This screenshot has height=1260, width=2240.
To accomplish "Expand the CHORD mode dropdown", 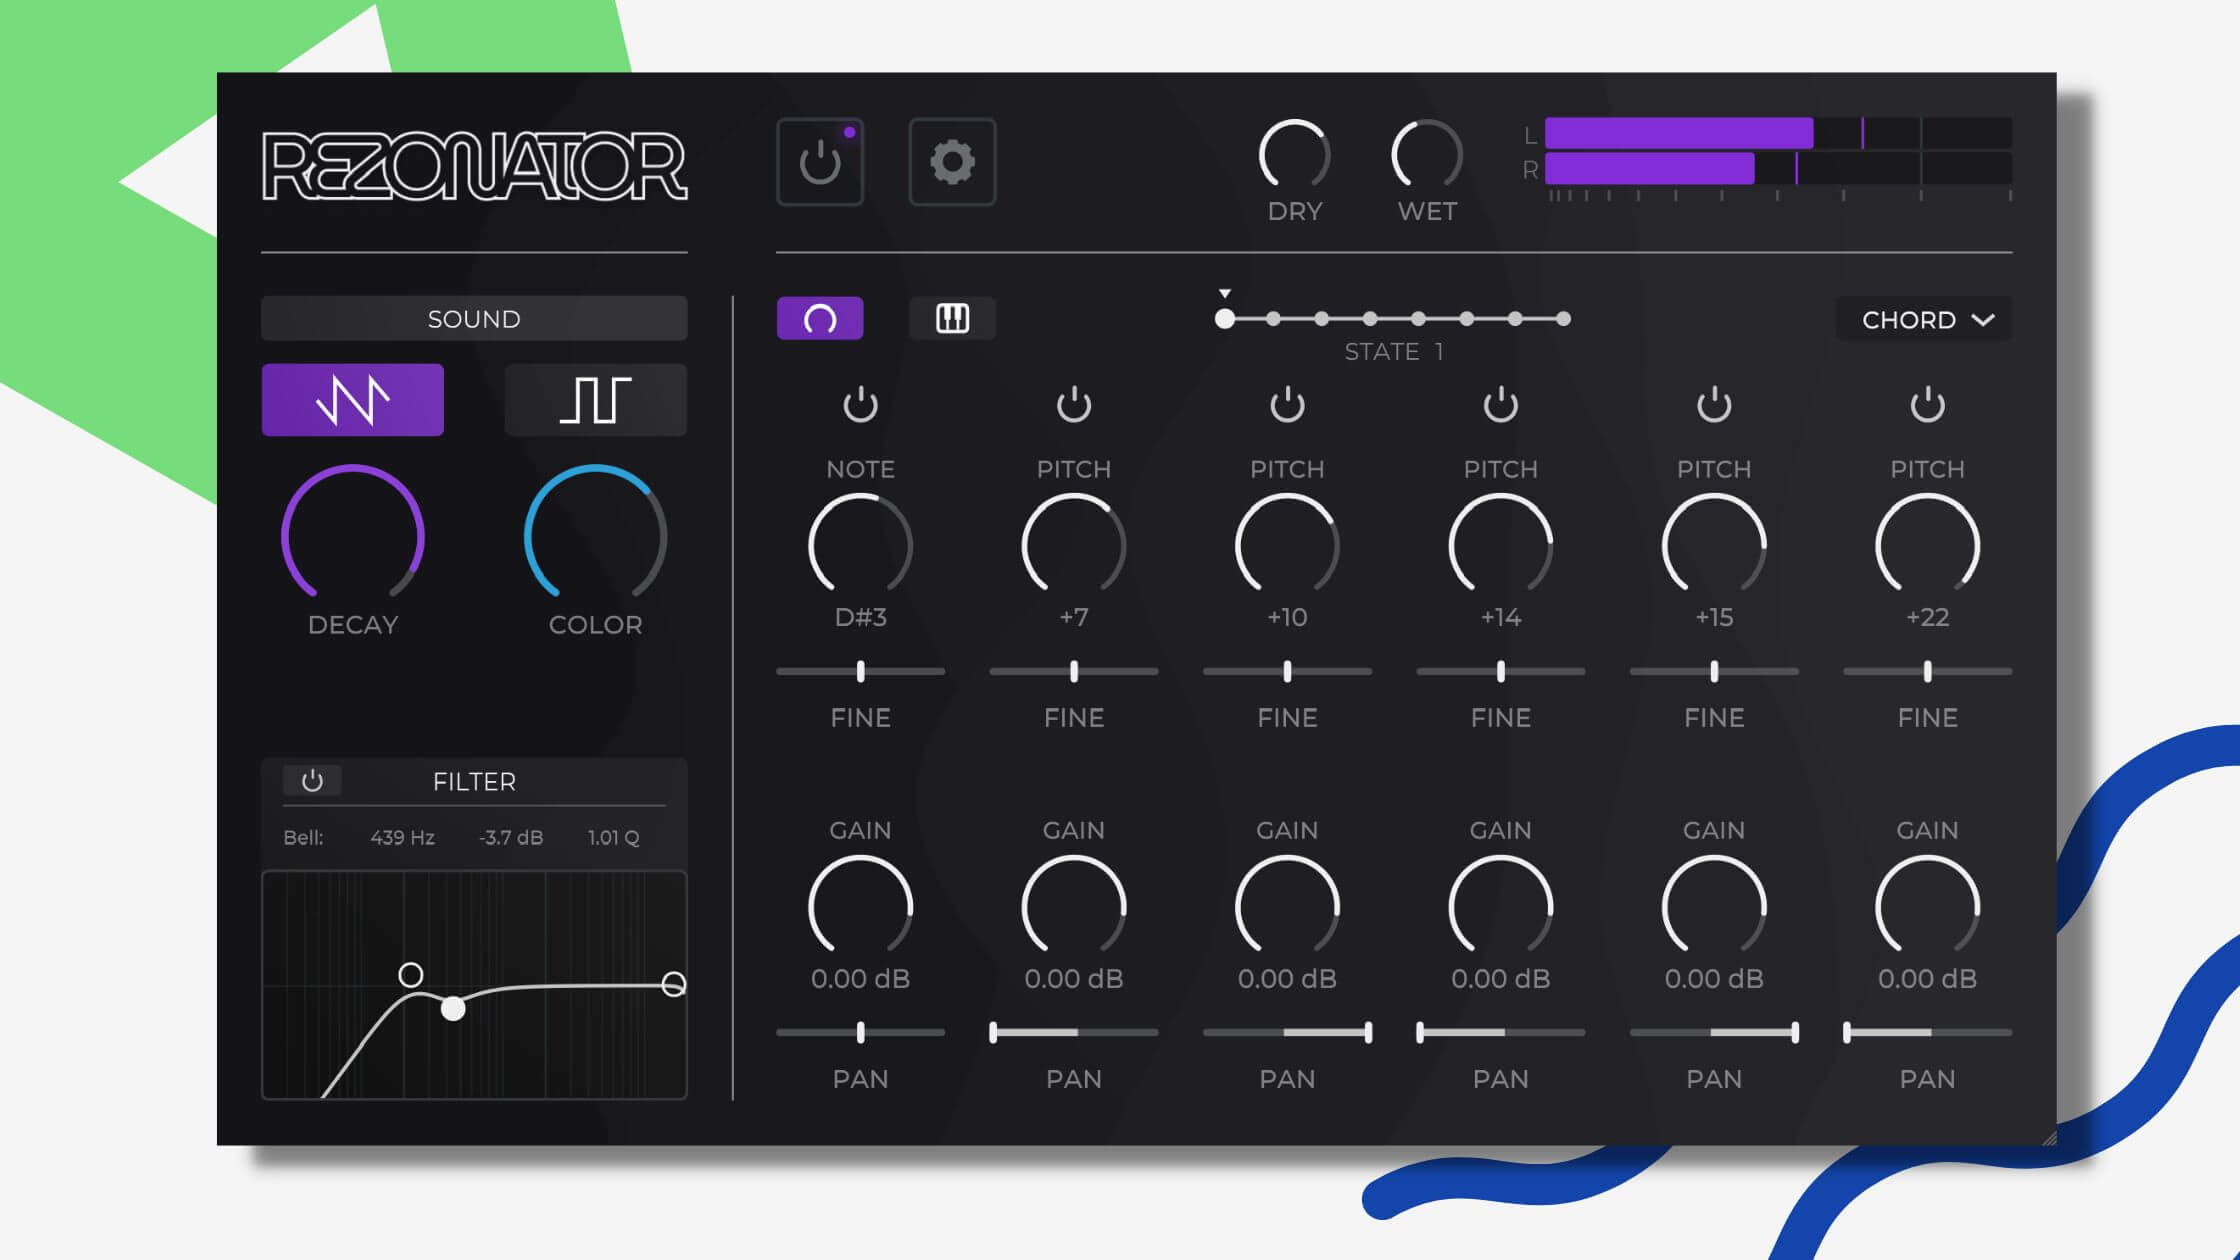I will tap(1925, 318).
